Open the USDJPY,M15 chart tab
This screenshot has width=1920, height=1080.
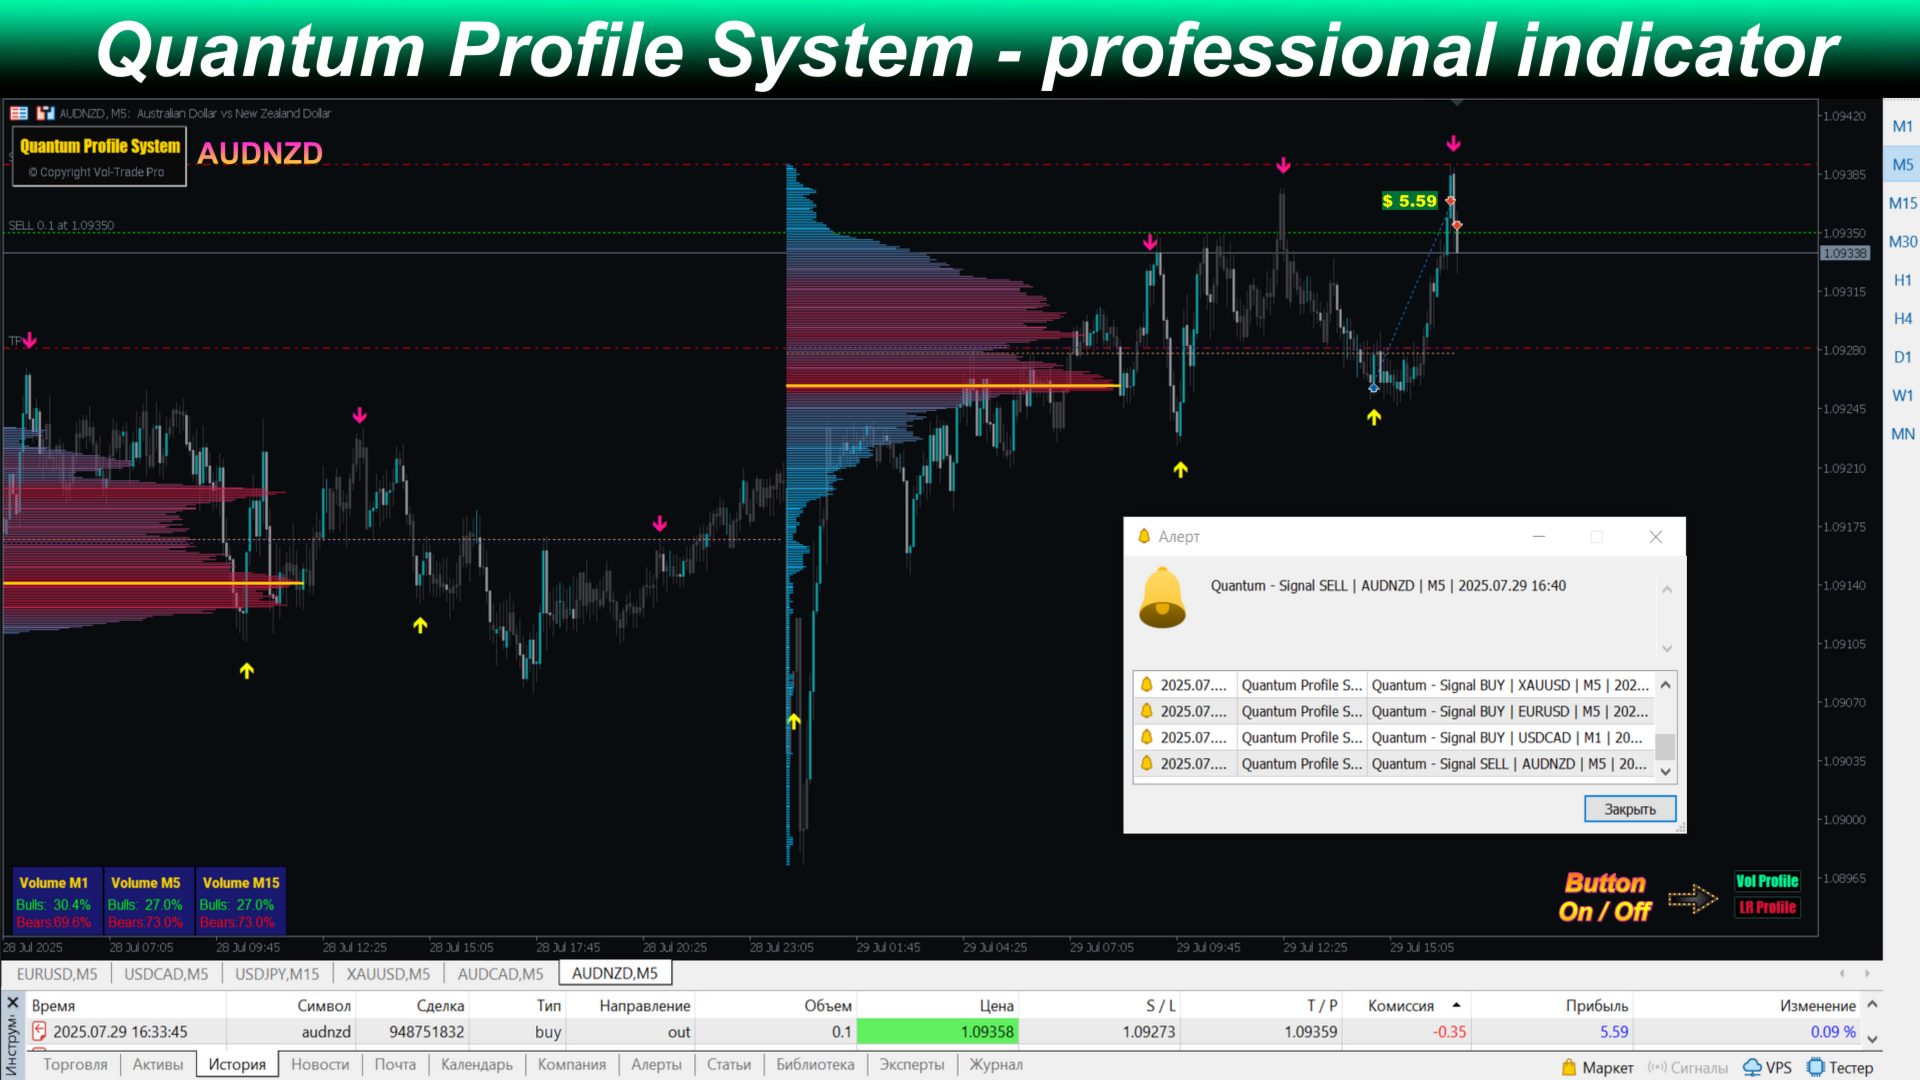(277, 973)
